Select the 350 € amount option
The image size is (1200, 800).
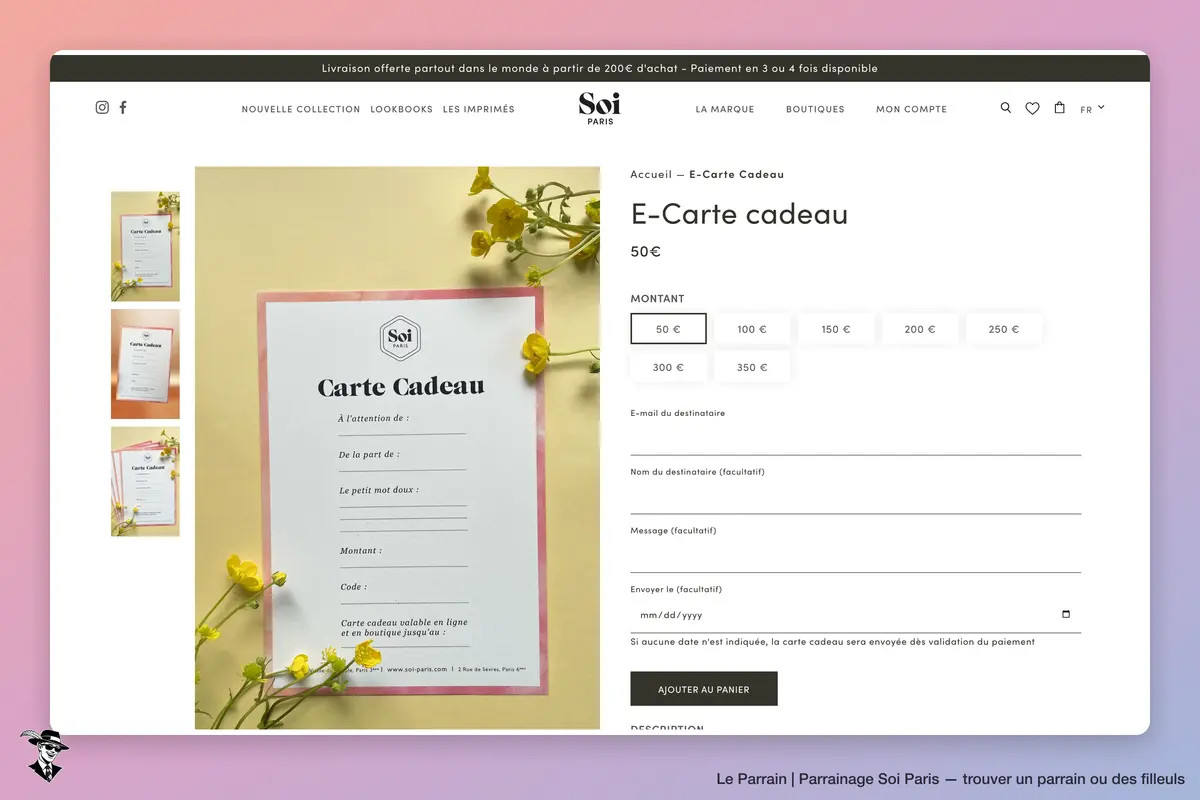coord(752,367)
